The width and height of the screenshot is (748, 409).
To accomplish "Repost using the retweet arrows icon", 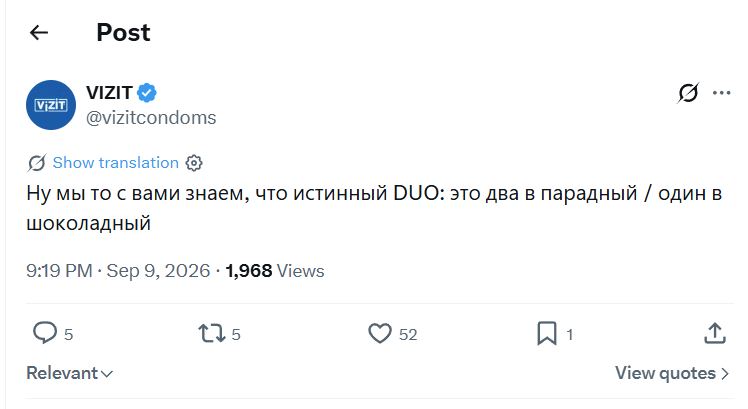I will 212,333.
